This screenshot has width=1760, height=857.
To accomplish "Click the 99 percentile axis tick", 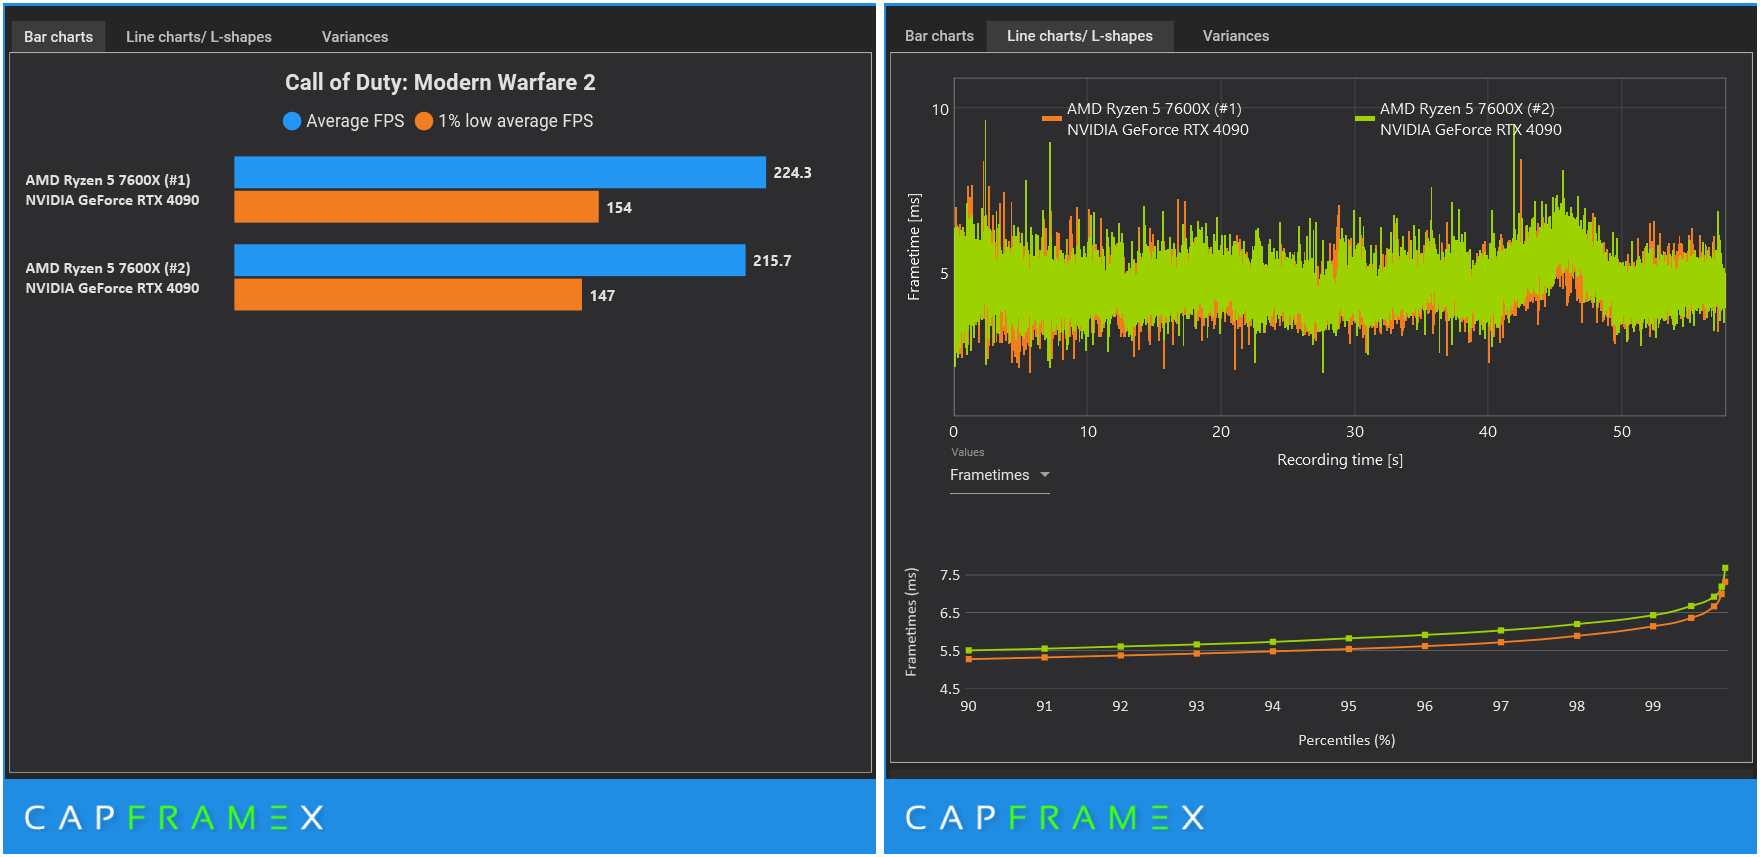I will pos(1652,706).
